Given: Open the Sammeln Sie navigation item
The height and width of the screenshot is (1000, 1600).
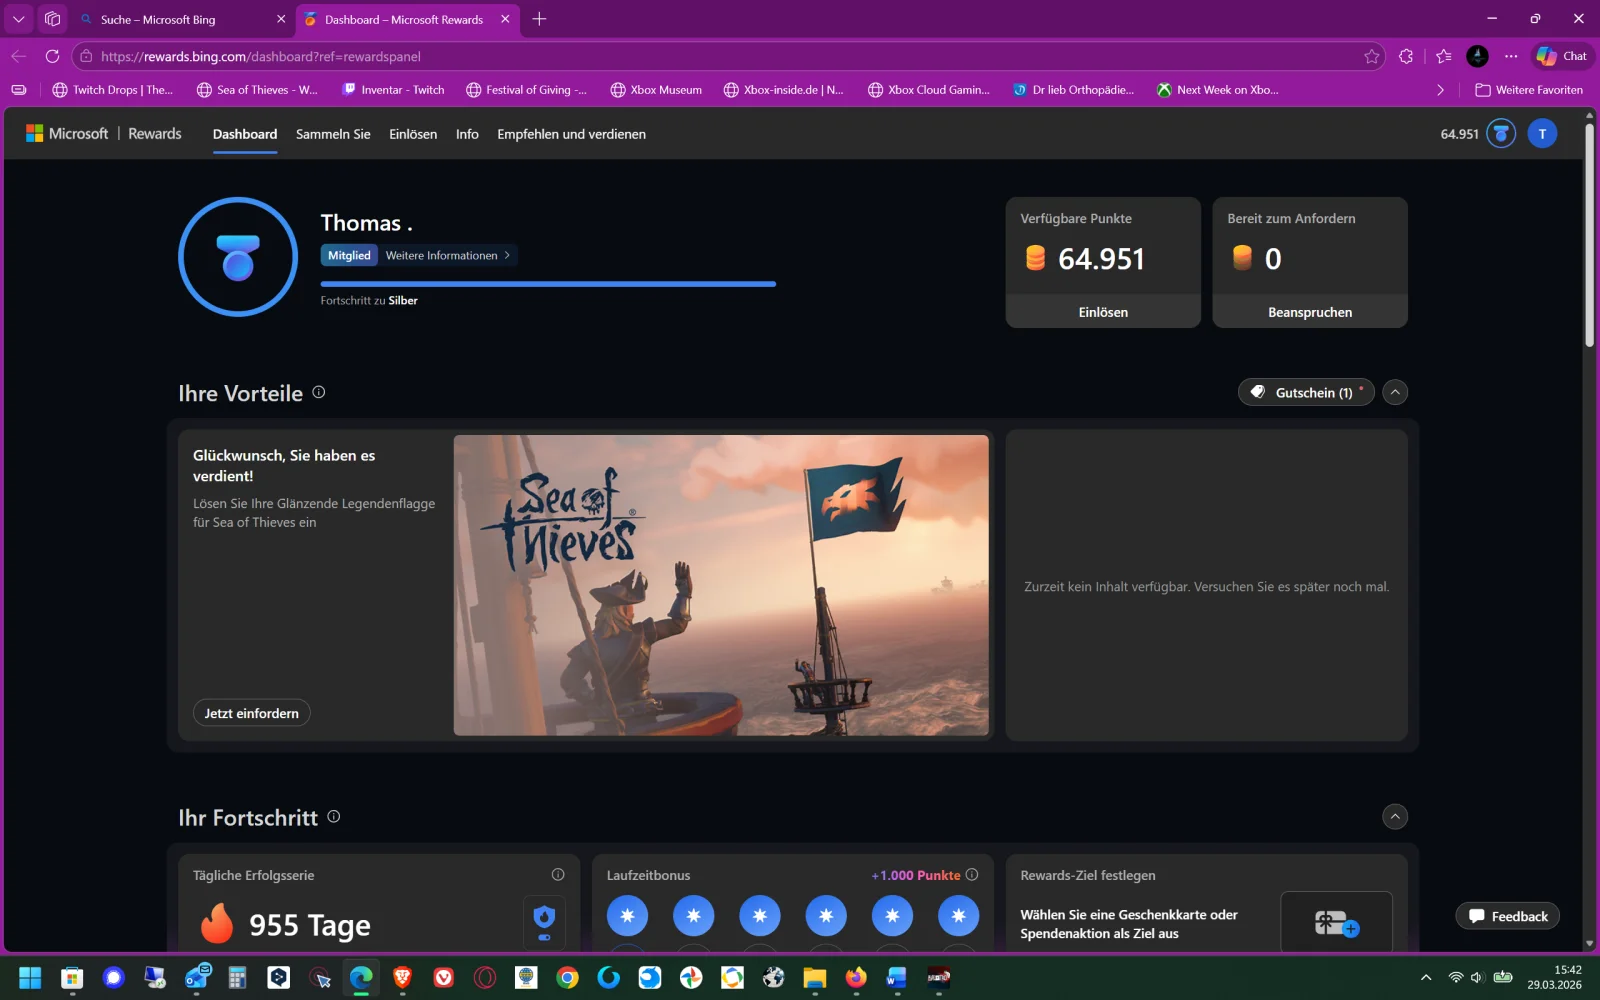Looking at the screenshot, I should [333, 134].
